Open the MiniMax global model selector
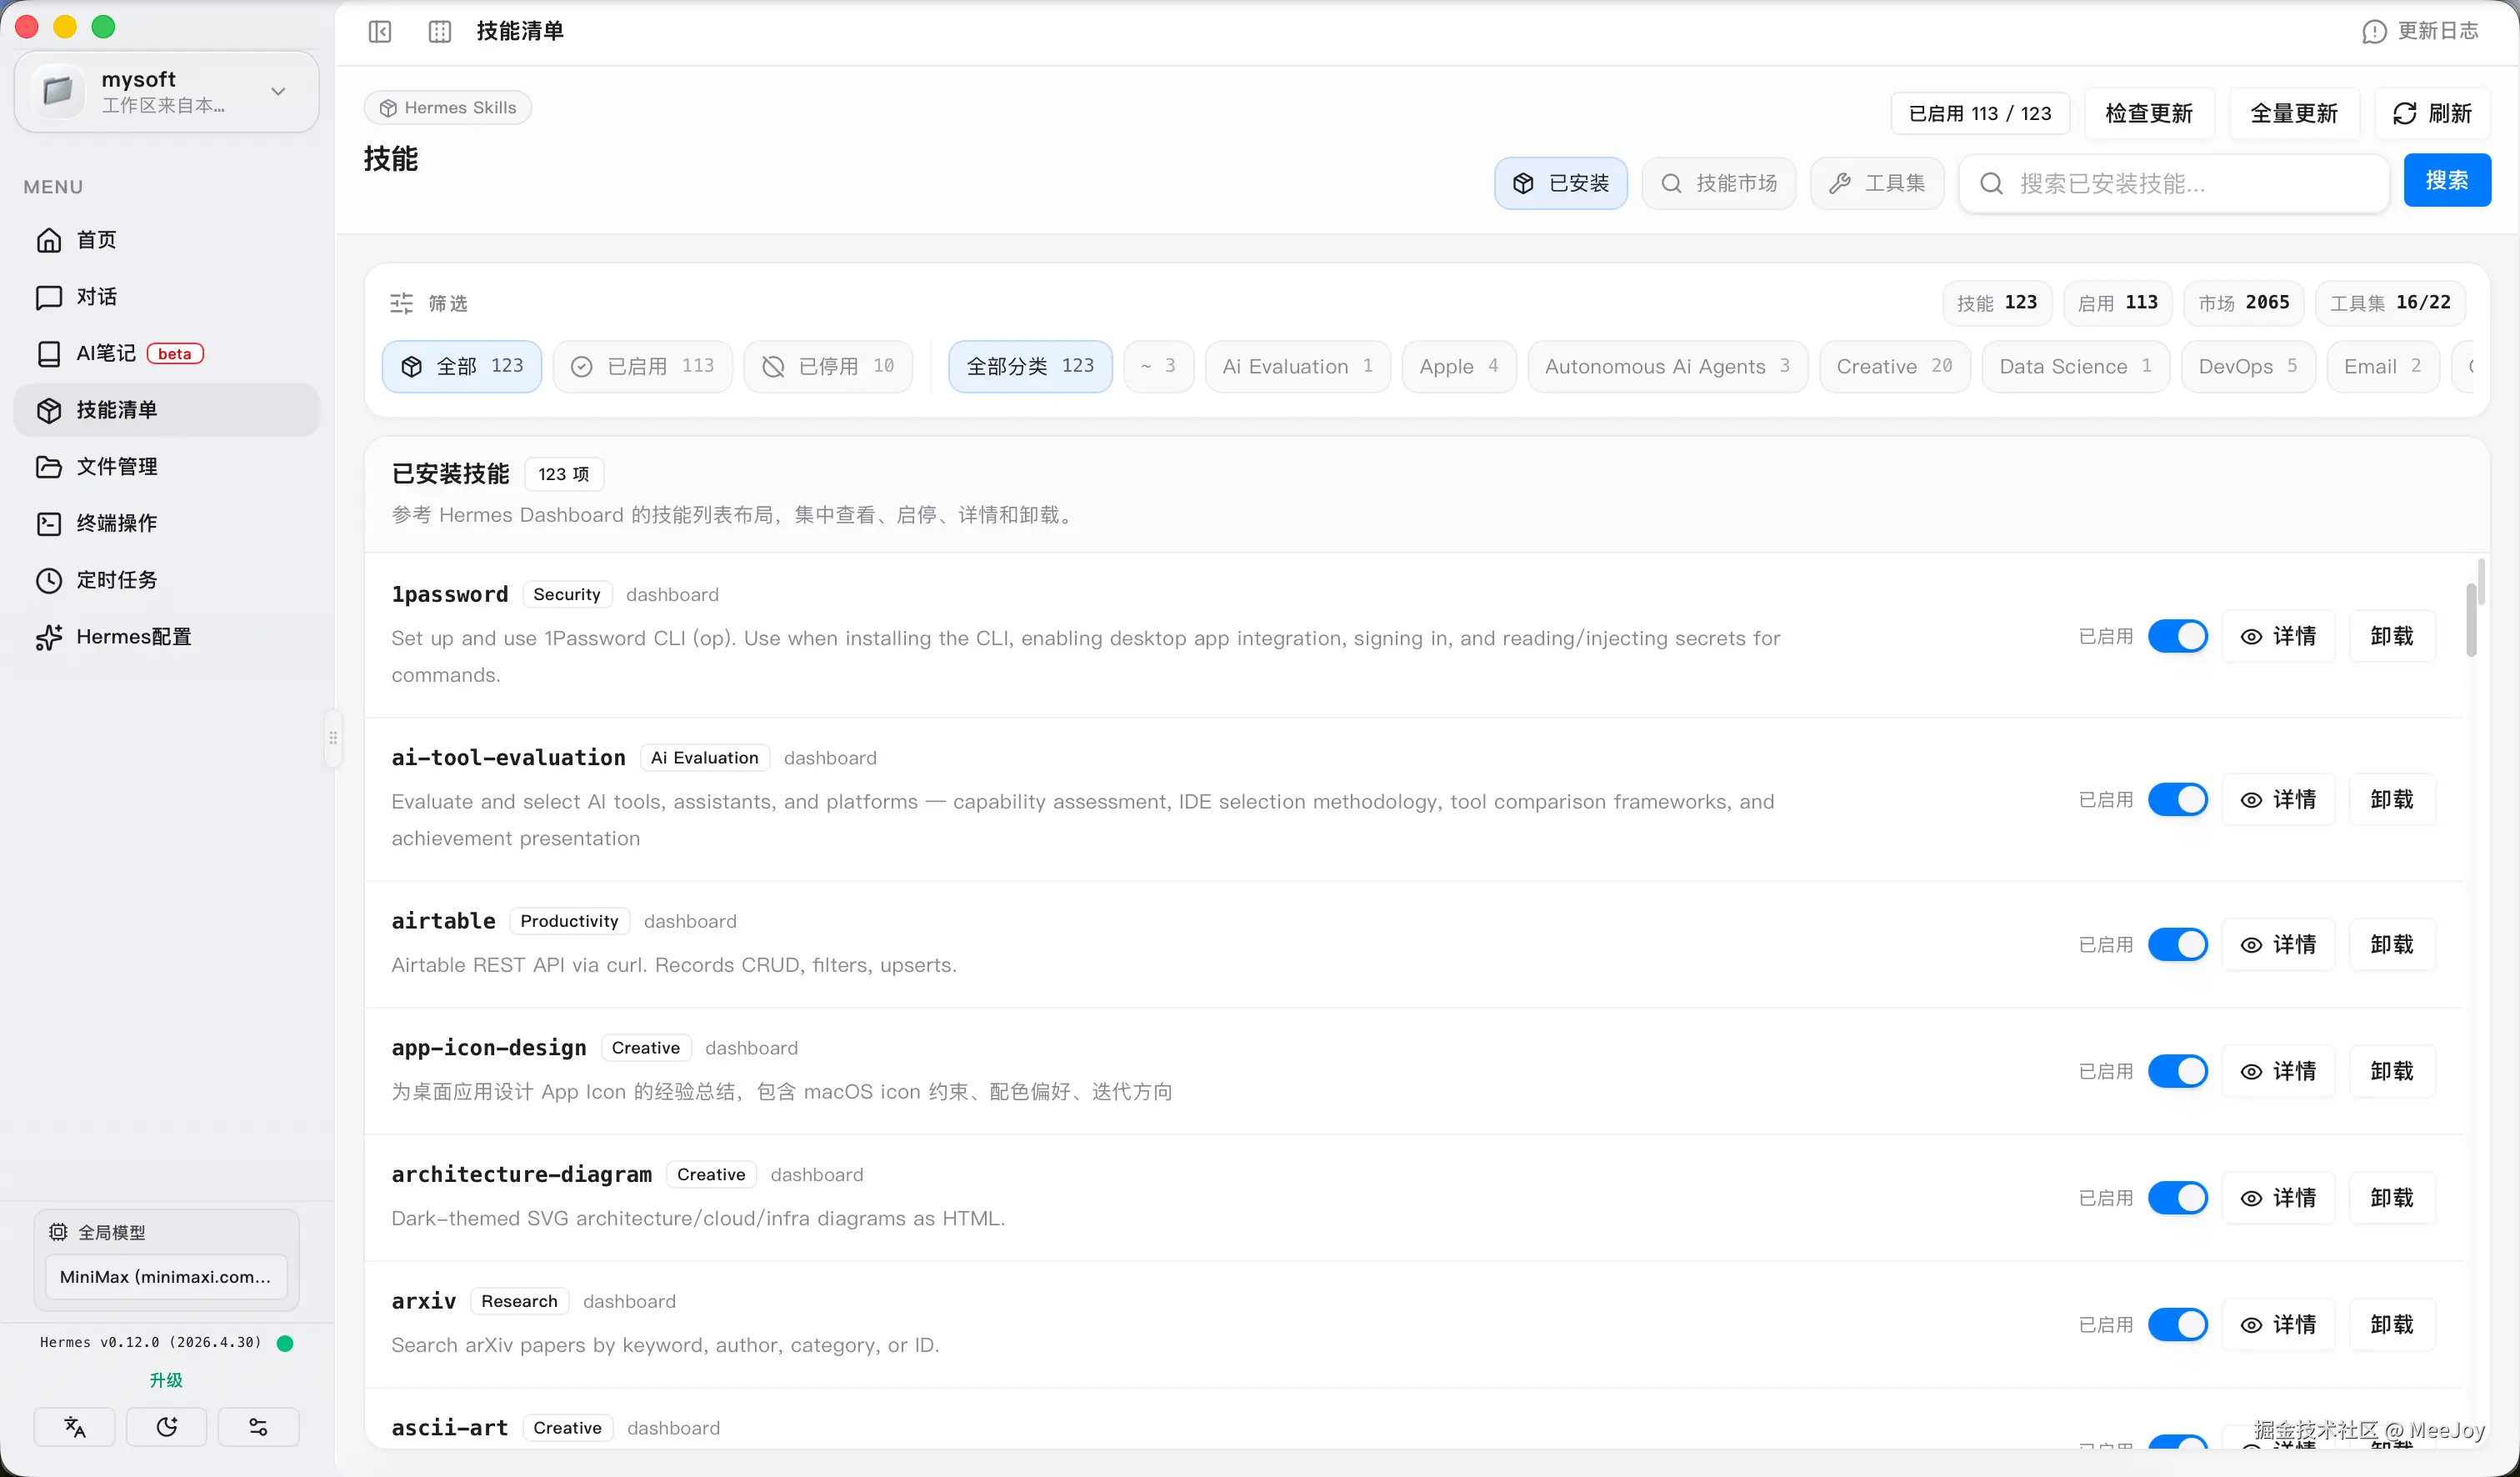Image resolution: width=2520 pixels, height=1477 pixels. pos(166,1276)
